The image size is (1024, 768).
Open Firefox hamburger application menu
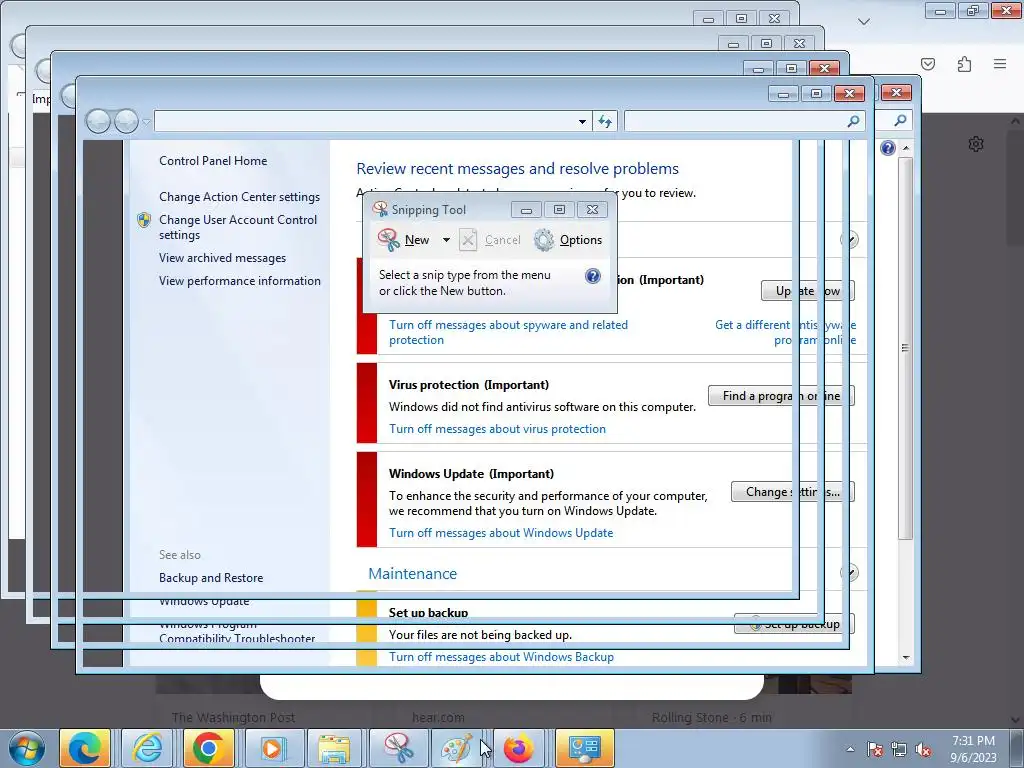pos(1000,64)
